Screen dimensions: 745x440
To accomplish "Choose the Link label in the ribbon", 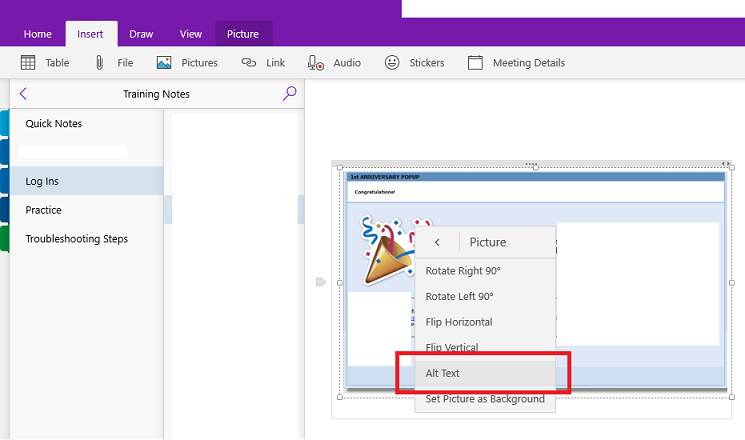I will pos(276,63).
